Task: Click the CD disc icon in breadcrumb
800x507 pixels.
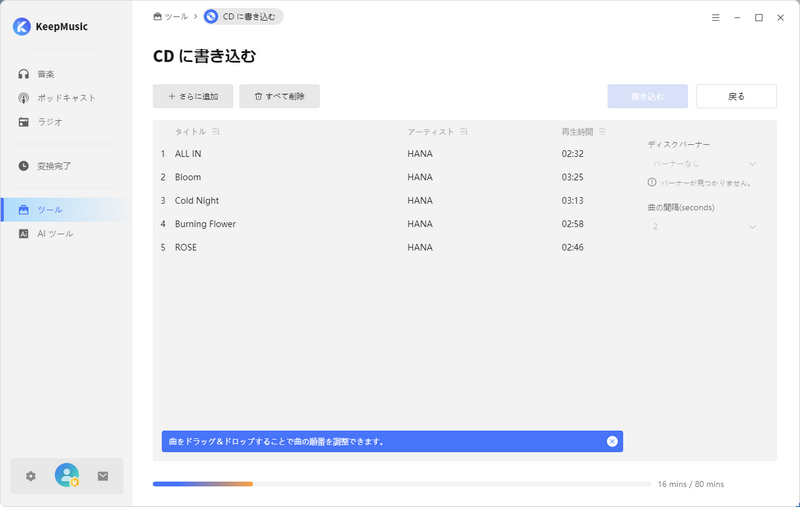Action: pyautogui.click(x=211, y=17)
